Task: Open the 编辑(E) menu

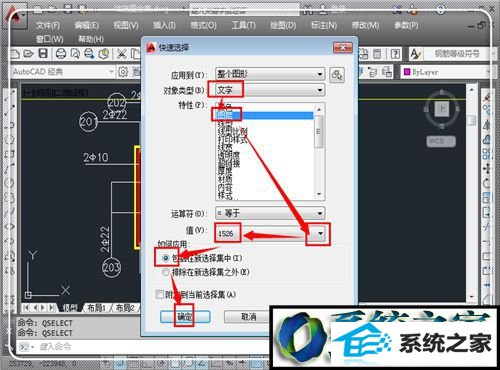Action: point(86,25)
